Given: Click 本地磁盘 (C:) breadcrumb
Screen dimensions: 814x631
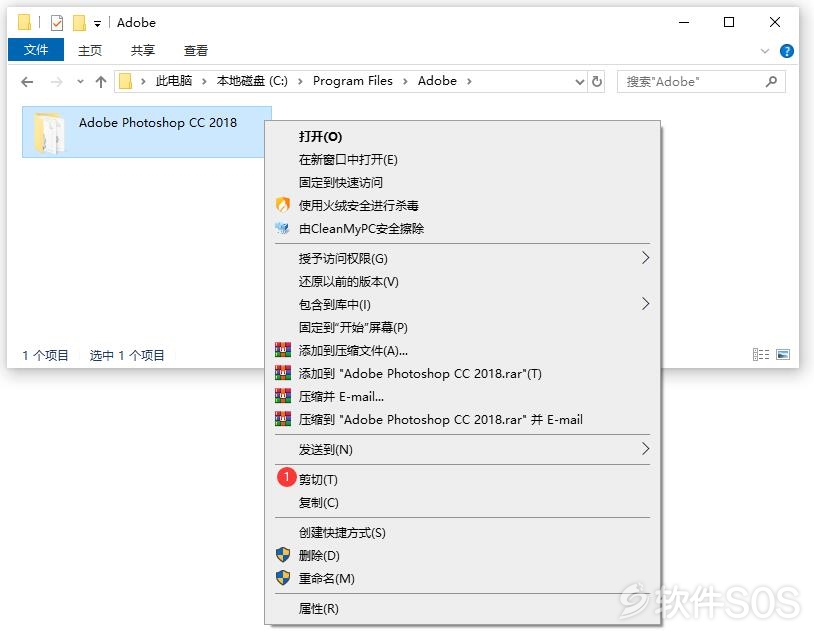Looking at the screenshot, I should coord(252,81).
